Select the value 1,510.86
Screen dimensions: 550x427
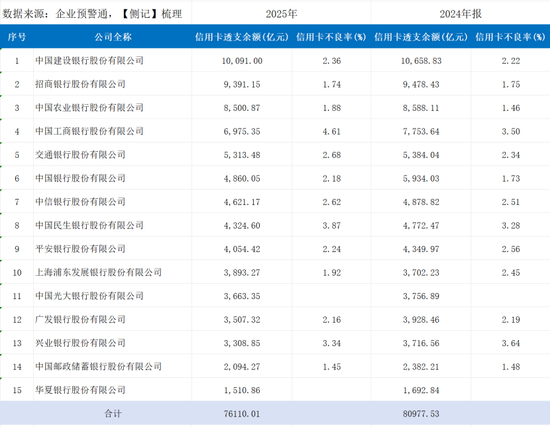(x=242, y=390)
